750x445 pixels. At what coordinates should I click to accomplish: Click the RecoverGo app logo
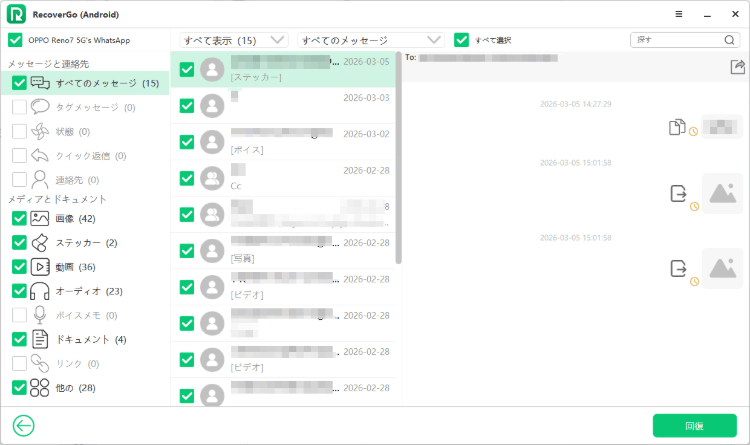pyautogui.click(x=16, y=14)
